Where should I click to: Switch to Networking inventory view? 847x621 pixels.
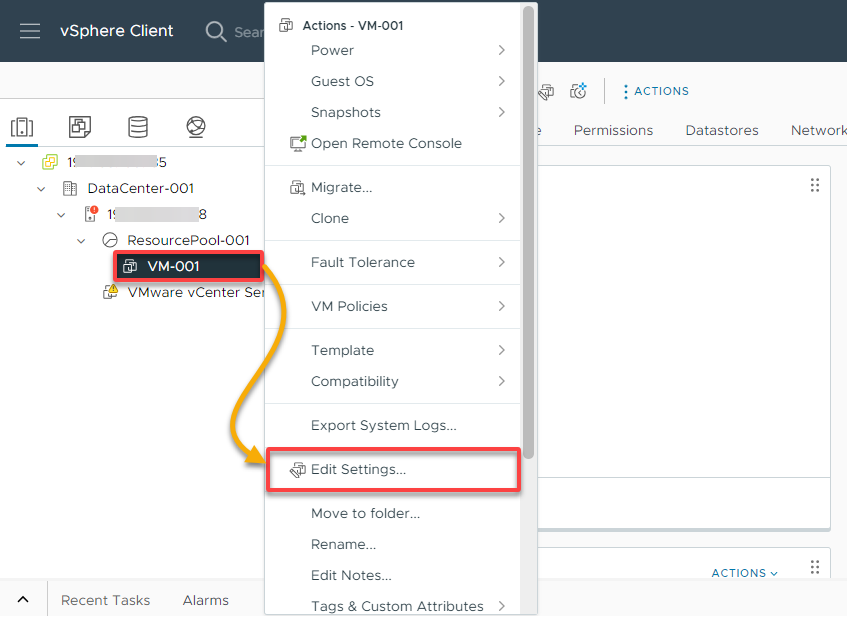(x=196, y=127)
